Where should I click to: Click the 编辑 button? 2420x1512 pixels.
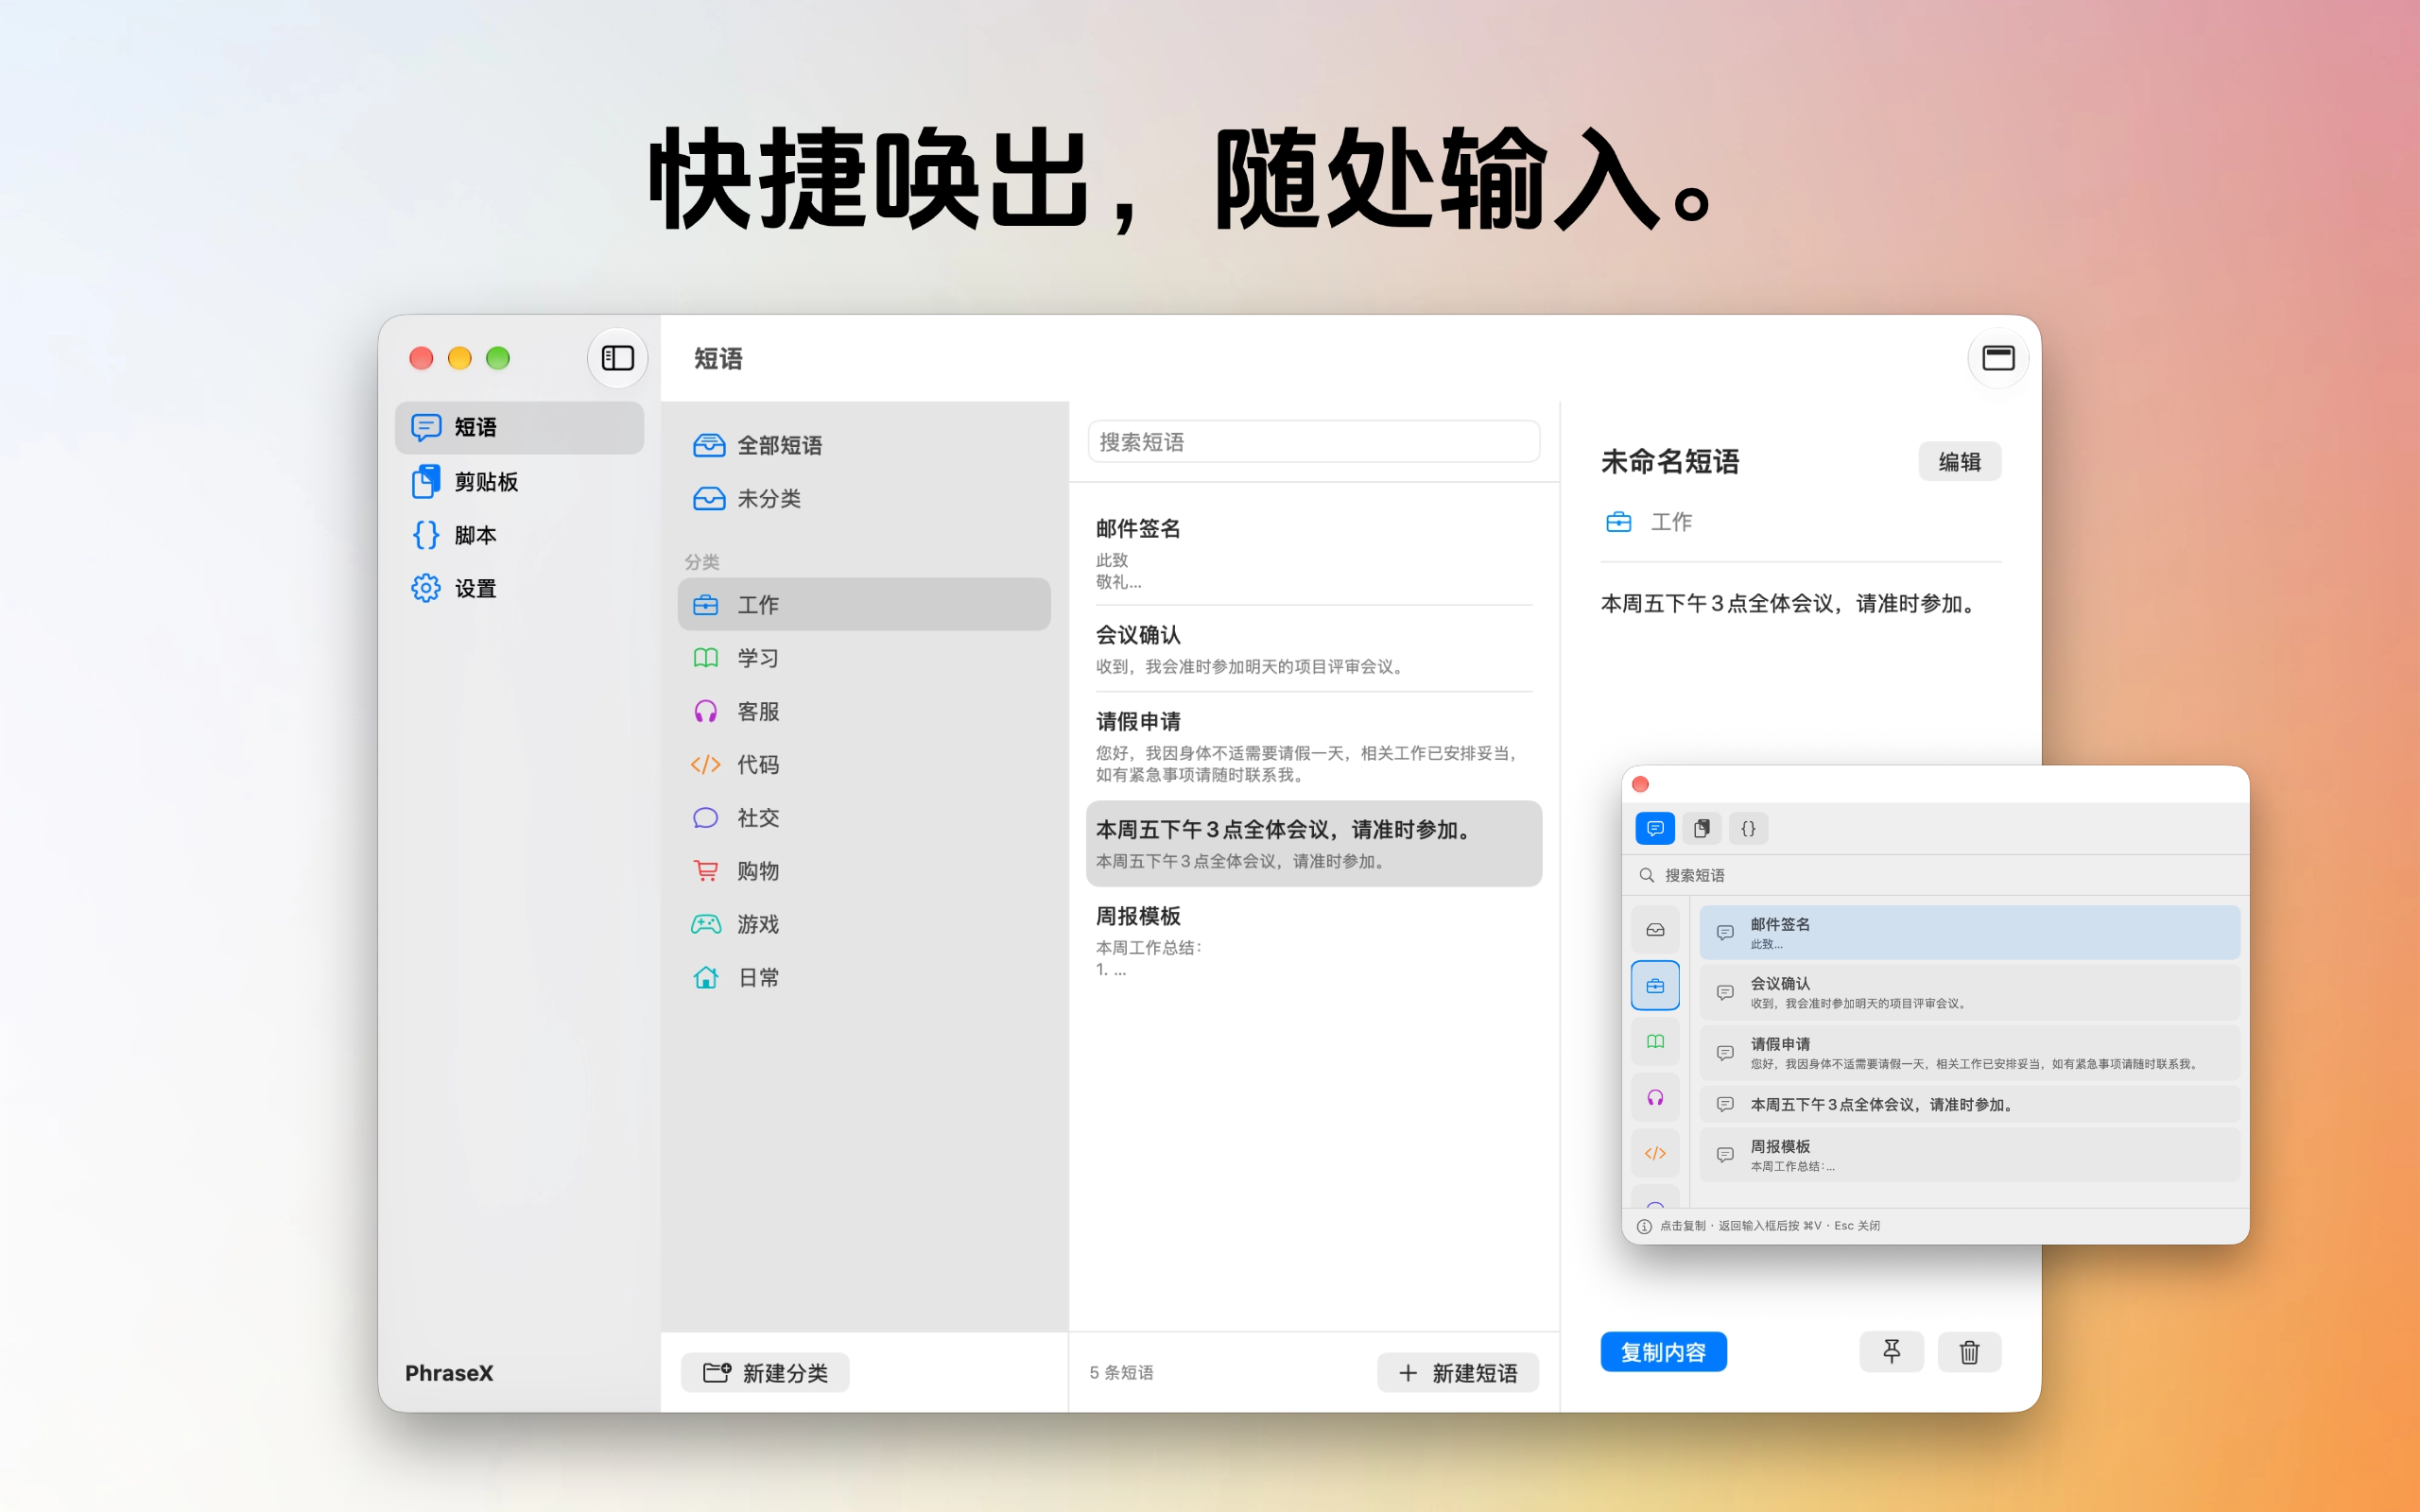click(1959, 461)
